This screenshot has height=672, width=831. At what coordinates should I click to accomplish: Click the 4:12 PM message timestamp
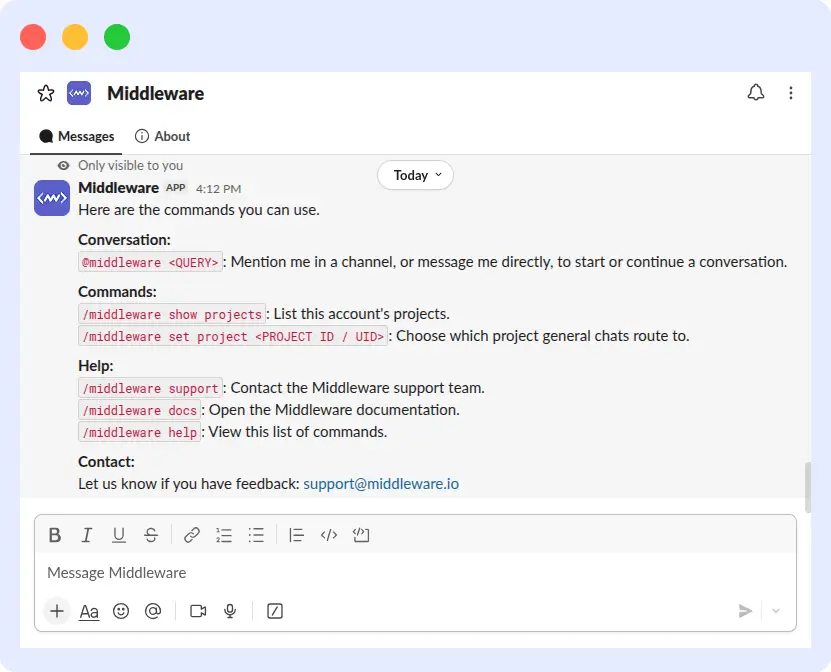tap(218, 189)
